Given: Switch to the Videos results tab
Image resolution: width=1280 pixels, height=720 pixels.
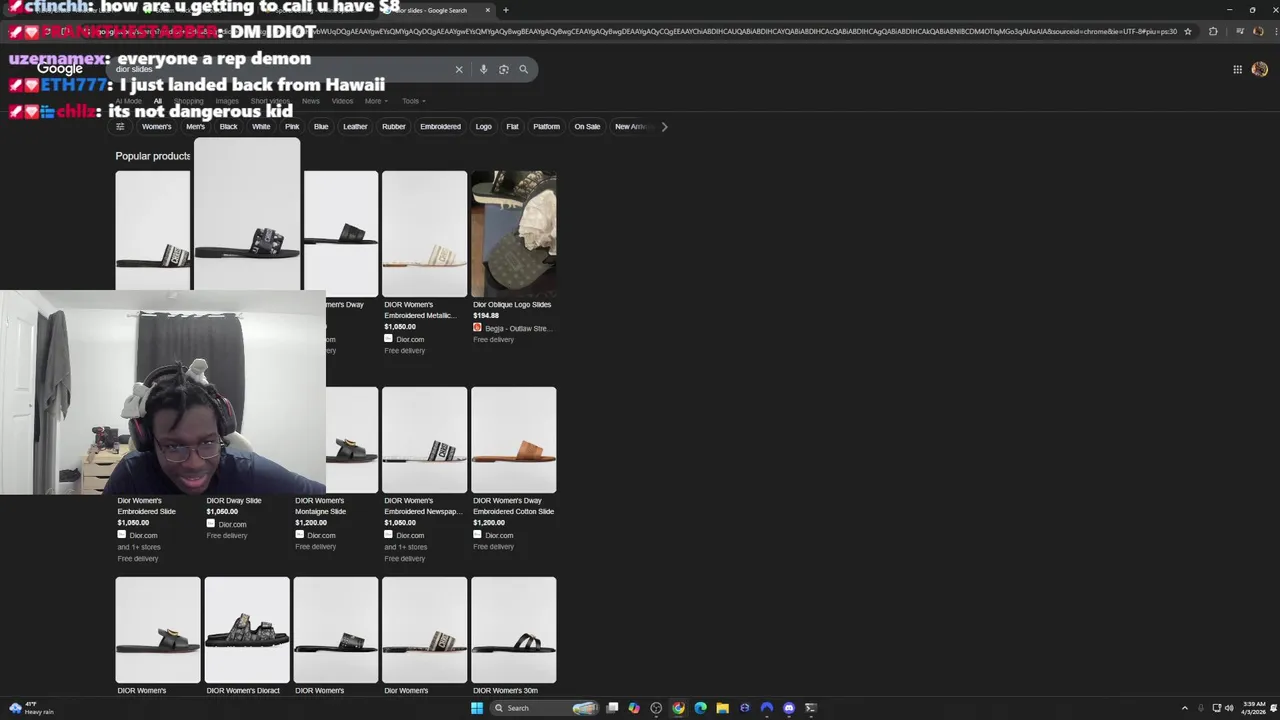Looking at the screenshot, I should tap(342, 101).
